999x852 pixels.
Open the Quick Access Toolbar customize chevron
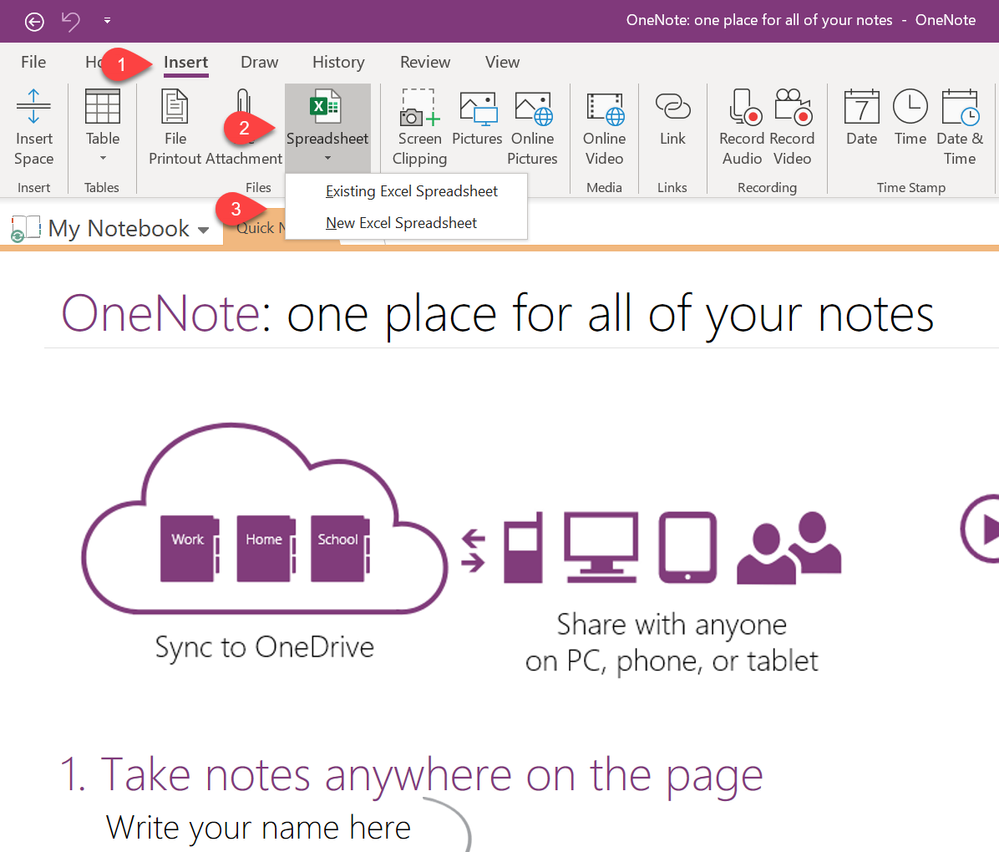[107, 20]
